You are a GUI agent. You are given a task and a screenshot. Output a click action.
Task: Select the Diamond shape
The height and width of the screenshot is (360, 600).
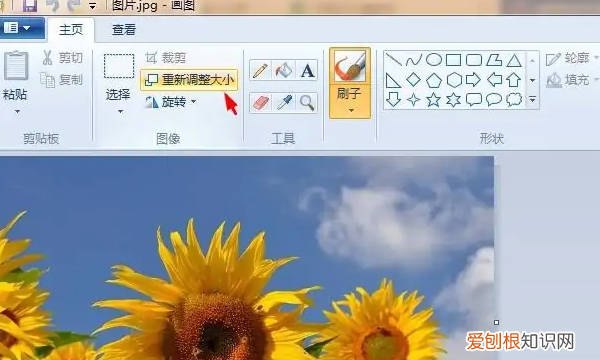click(x=414, y=80)
